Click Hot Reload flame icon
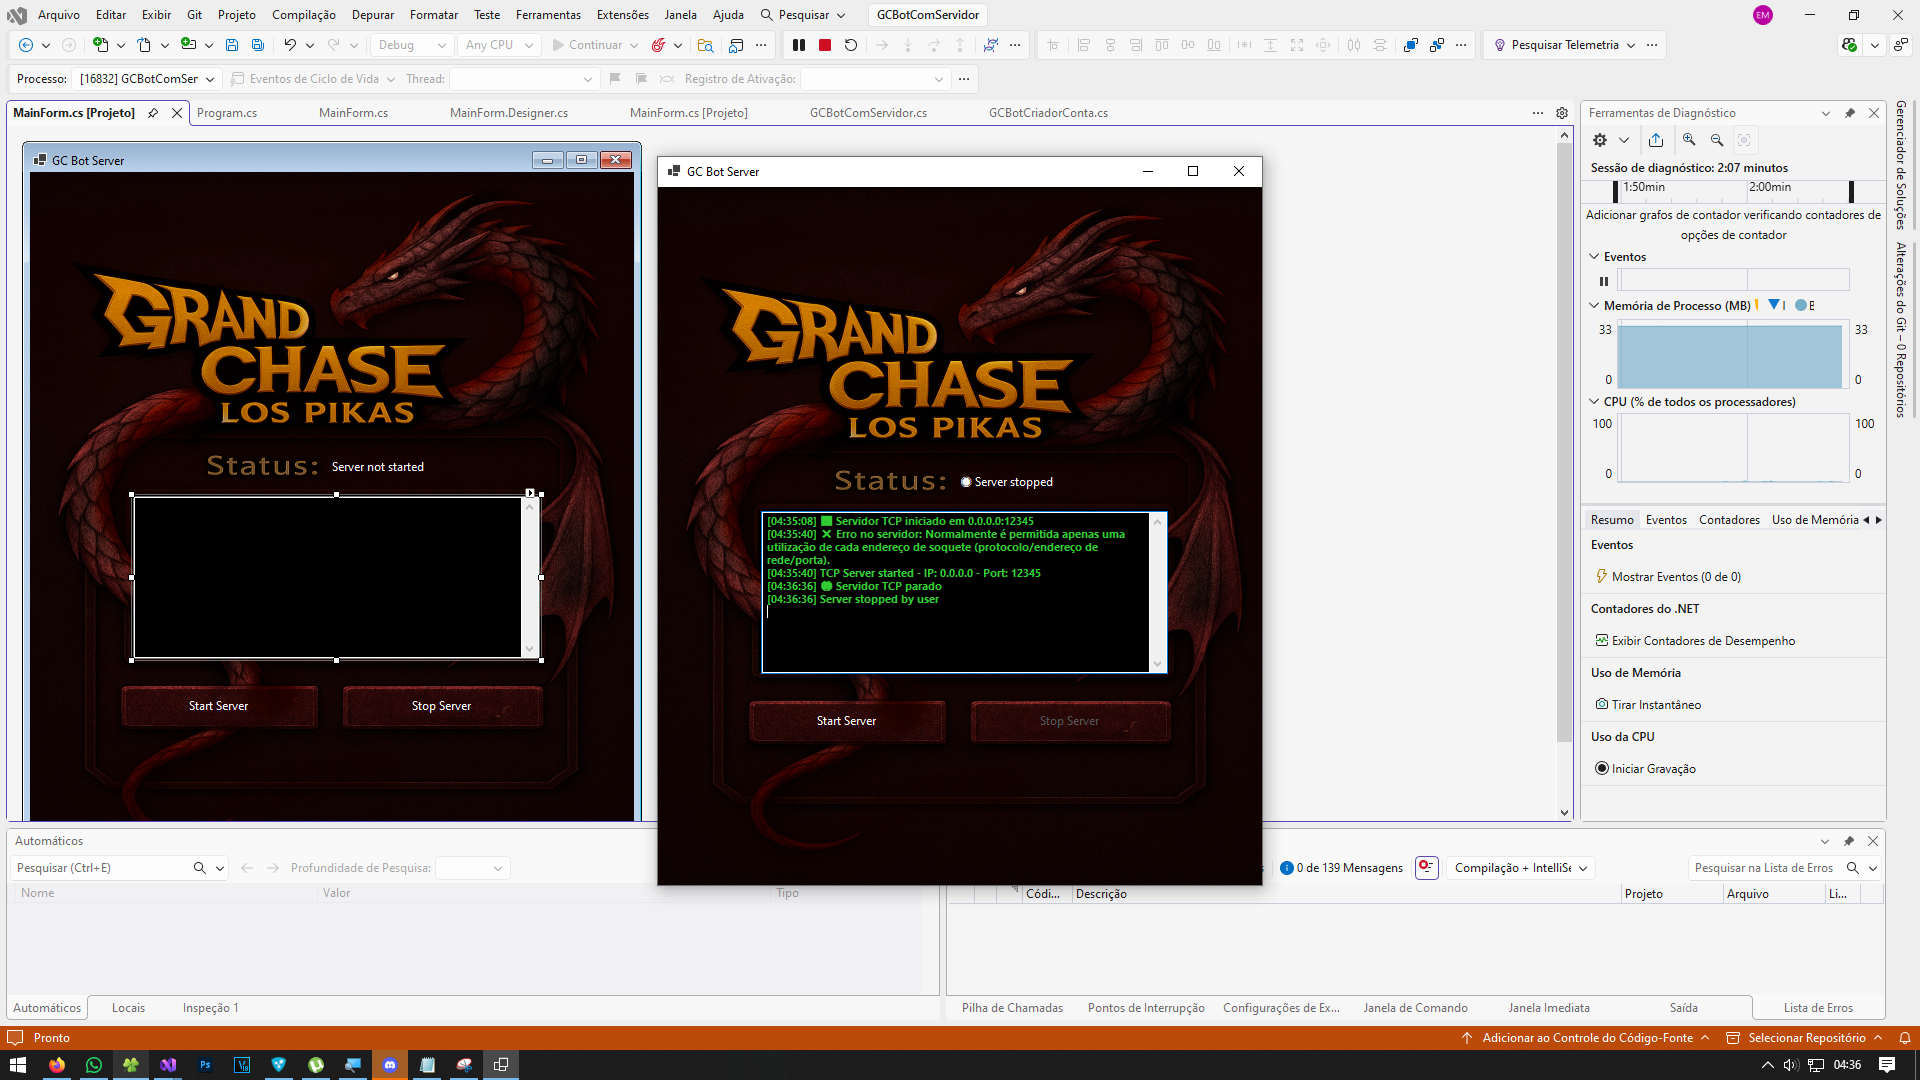Viewport: 1920px width, 1080px height. tap(658, 45)
